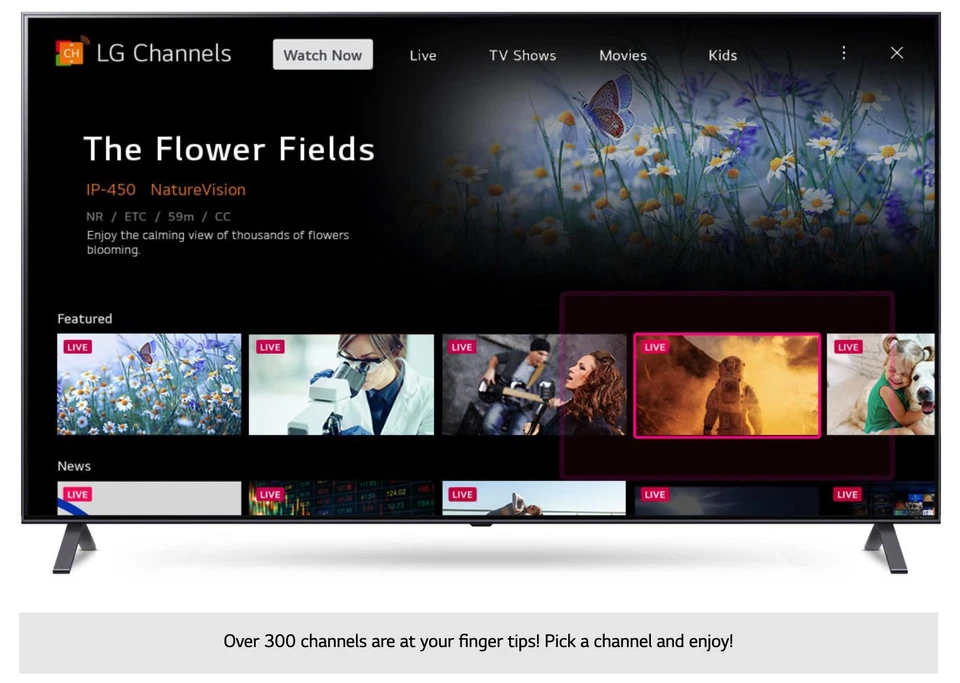Browse the Movies category
This screenshot has width=960, height=683.
[x=622, y=56]
